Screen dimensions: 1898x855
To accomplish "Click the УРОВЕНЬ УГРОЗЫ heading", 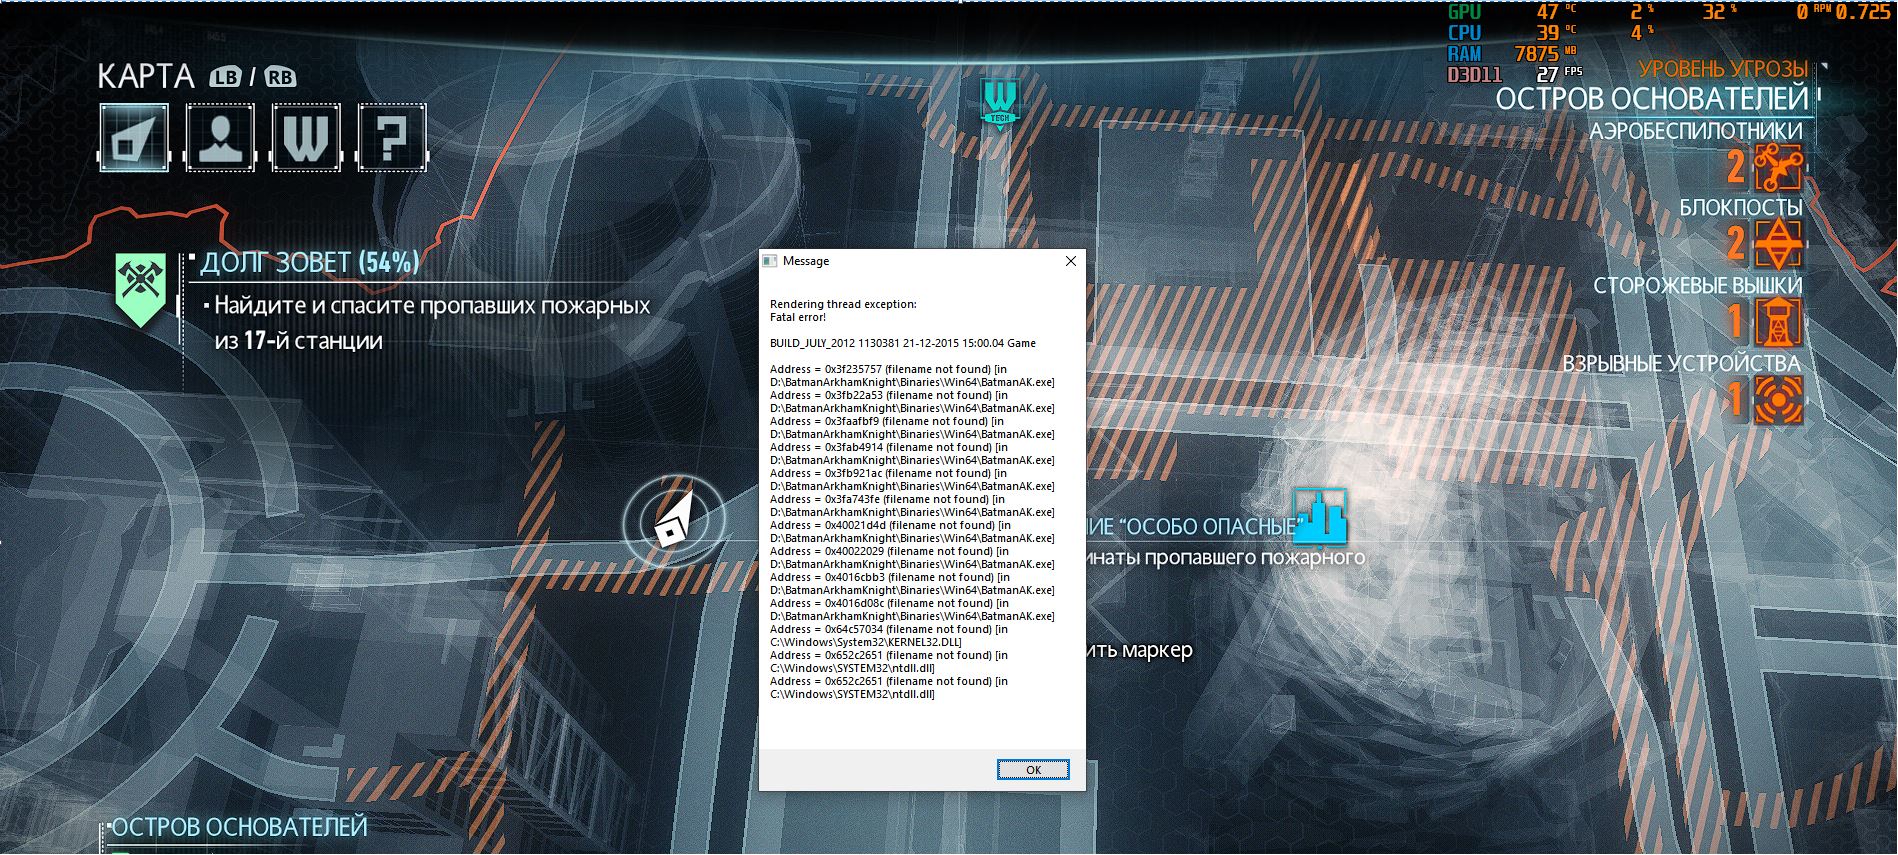I will click(x=1723, y=69).
